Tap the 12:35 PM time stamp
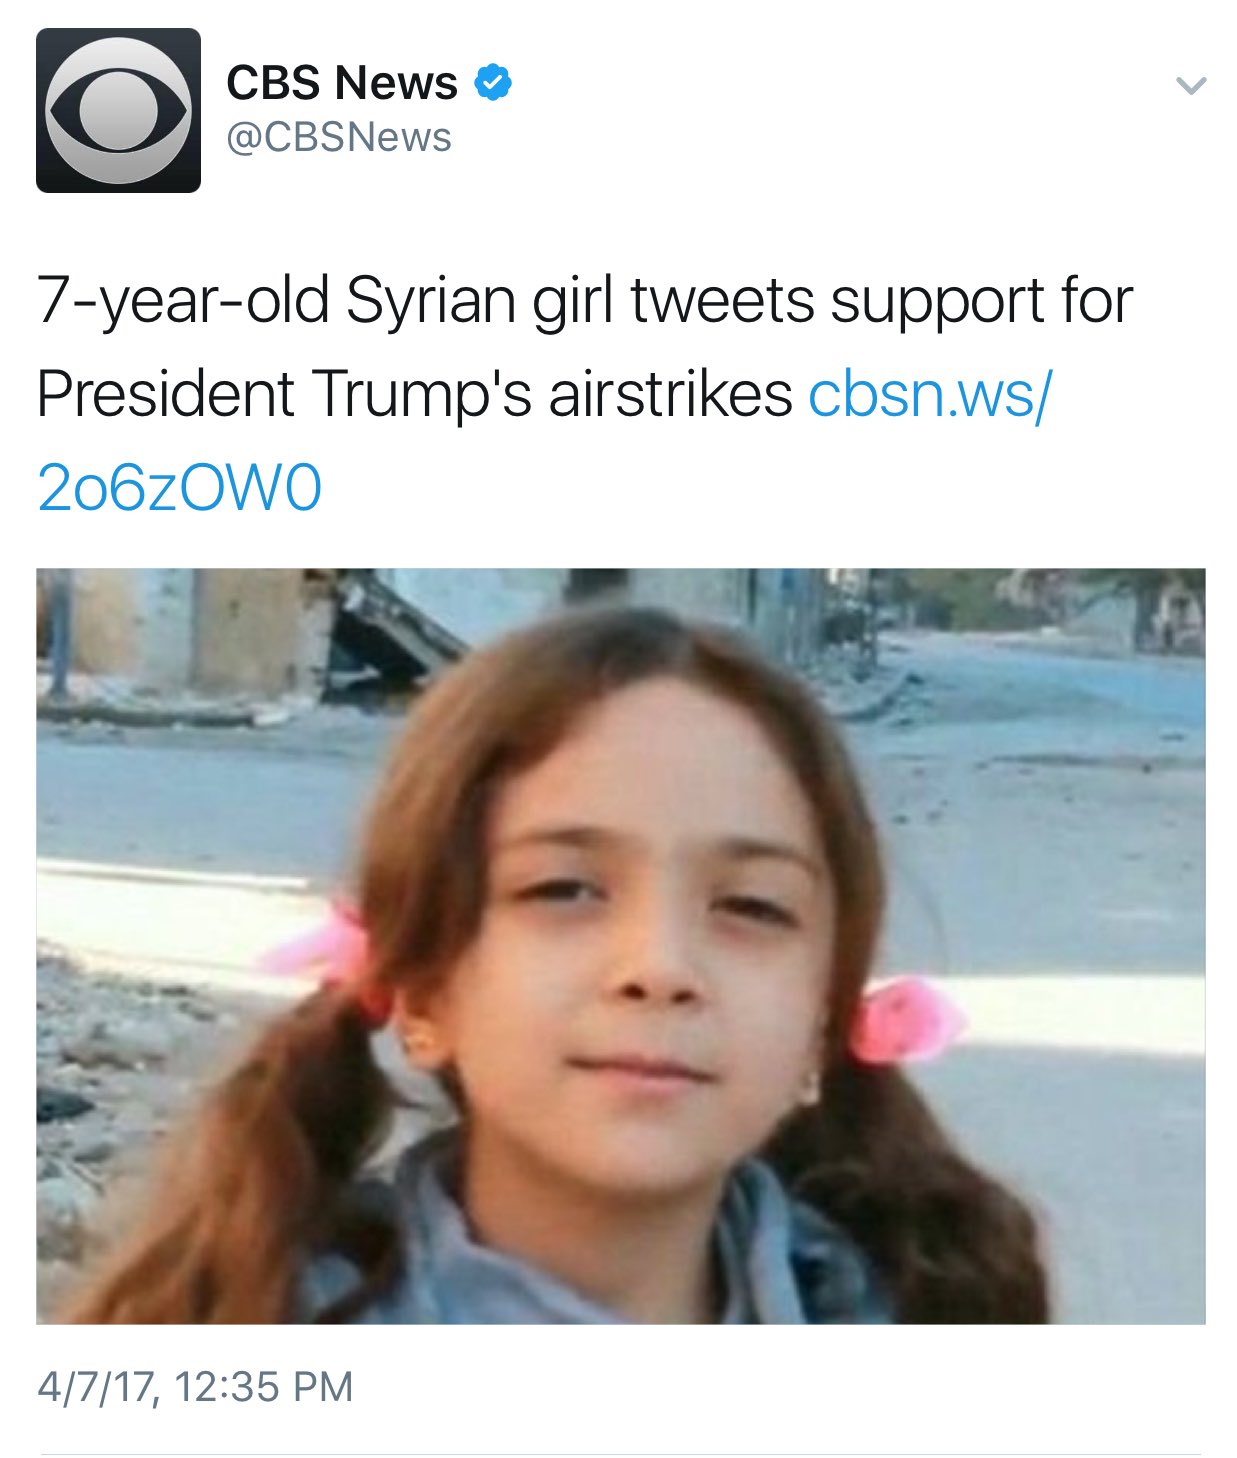1237x1458 pixels. tap(264, 1388)
